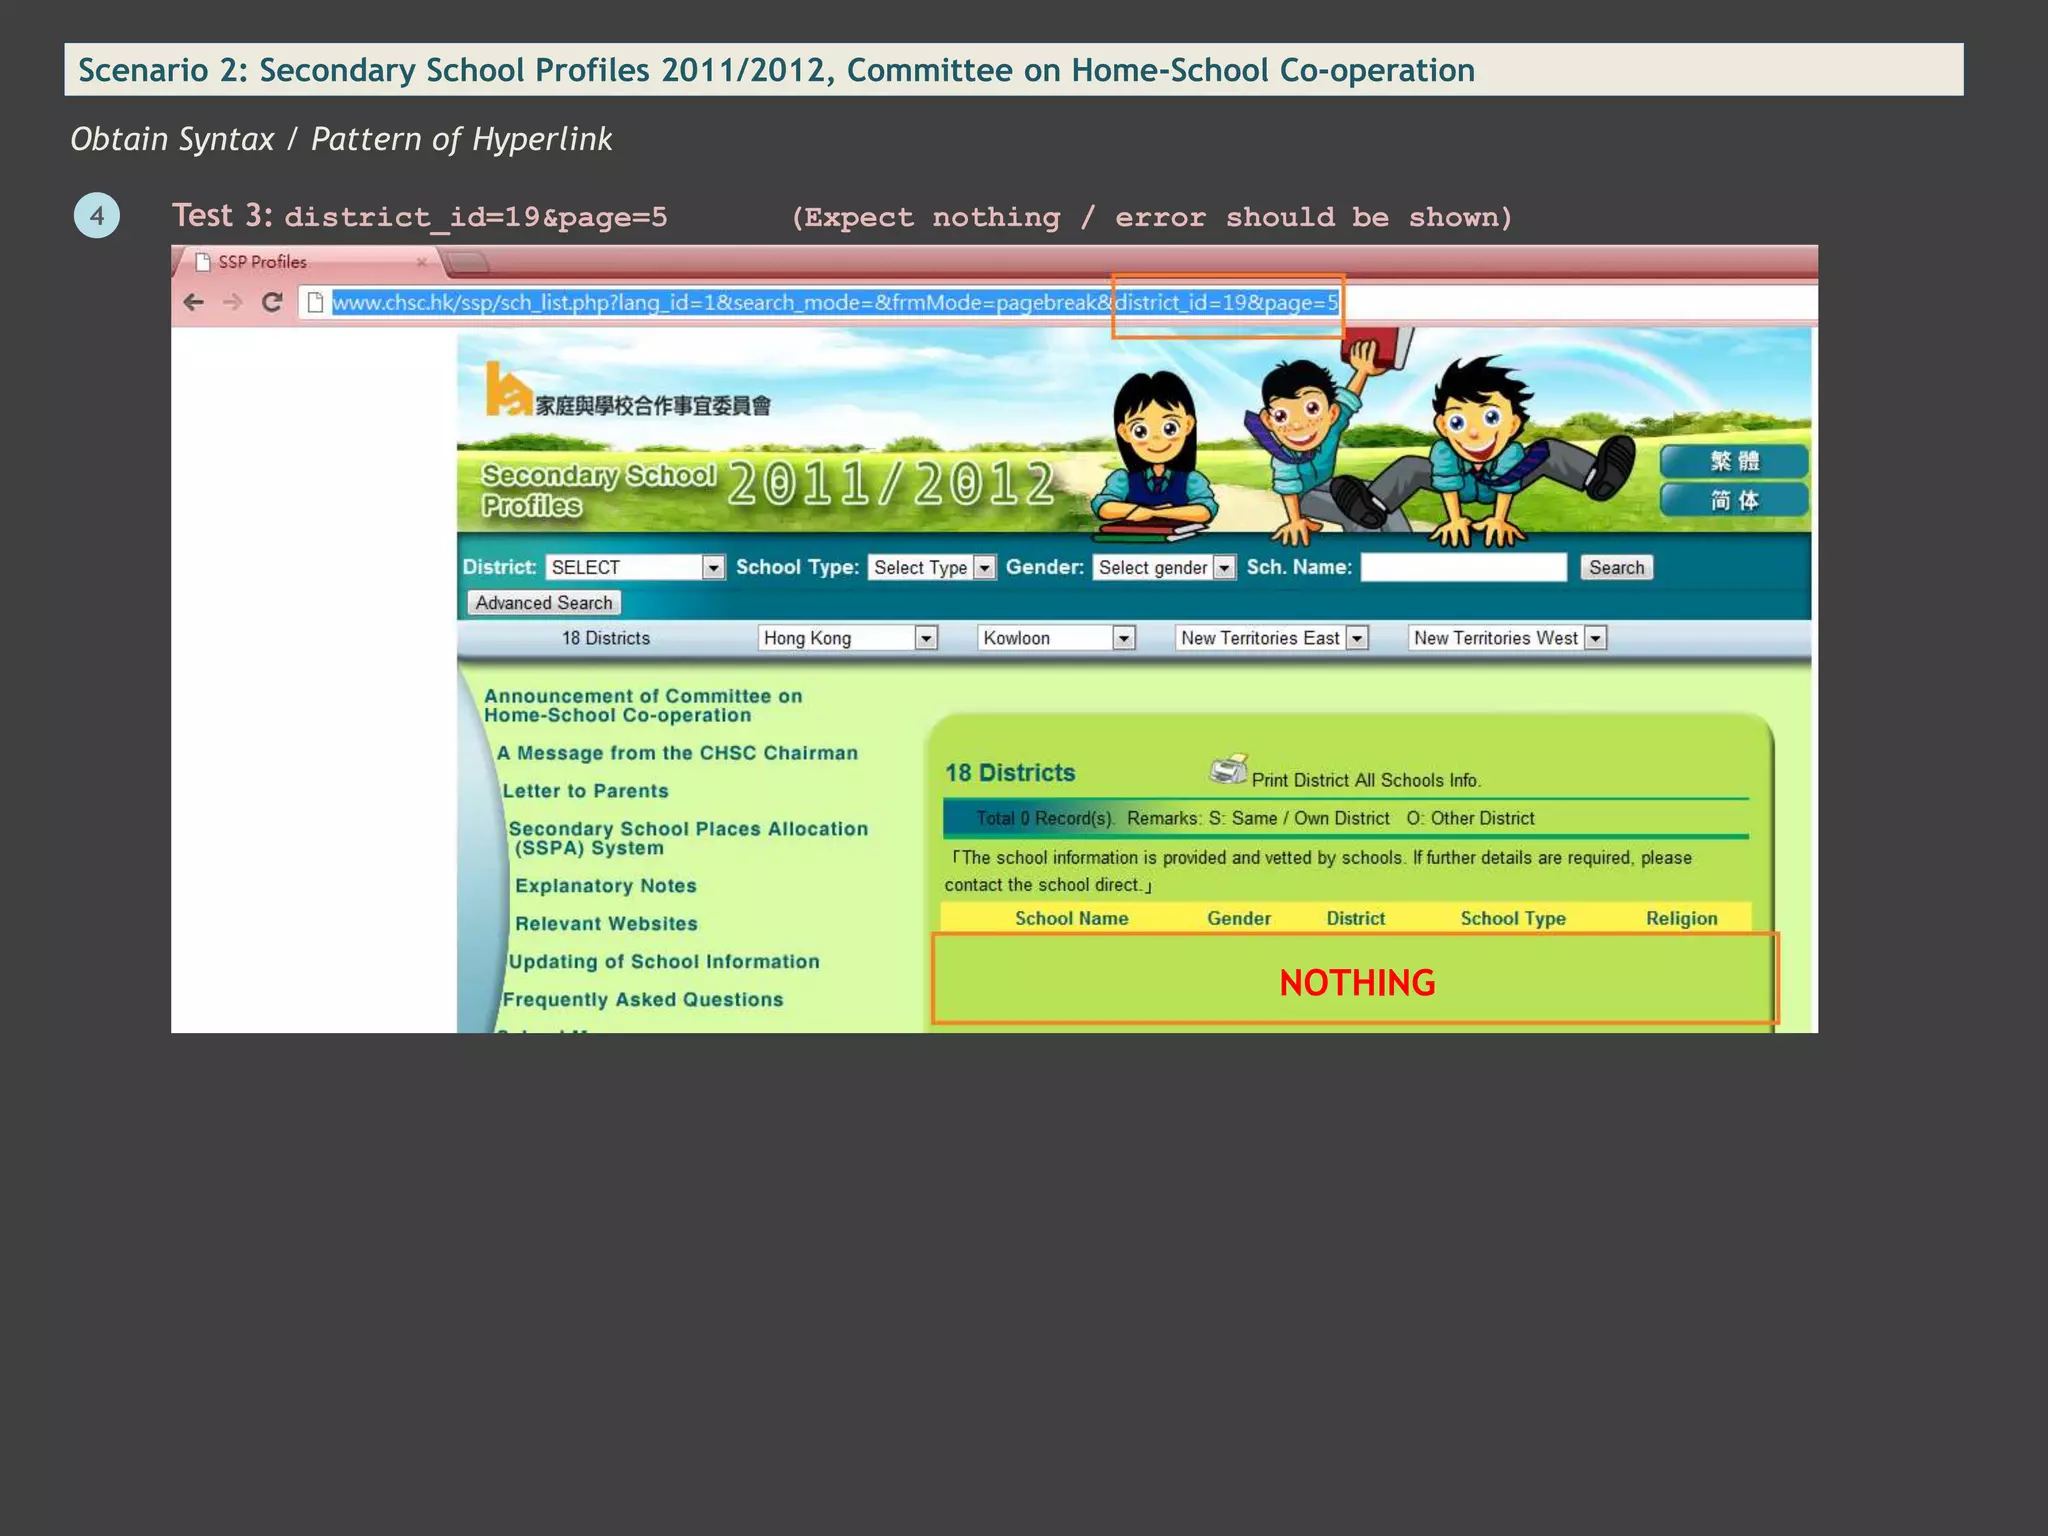The height and width of the screenshot is (1536, 2048).
Task: Click the browser back arrow
Action: [194, 302]
